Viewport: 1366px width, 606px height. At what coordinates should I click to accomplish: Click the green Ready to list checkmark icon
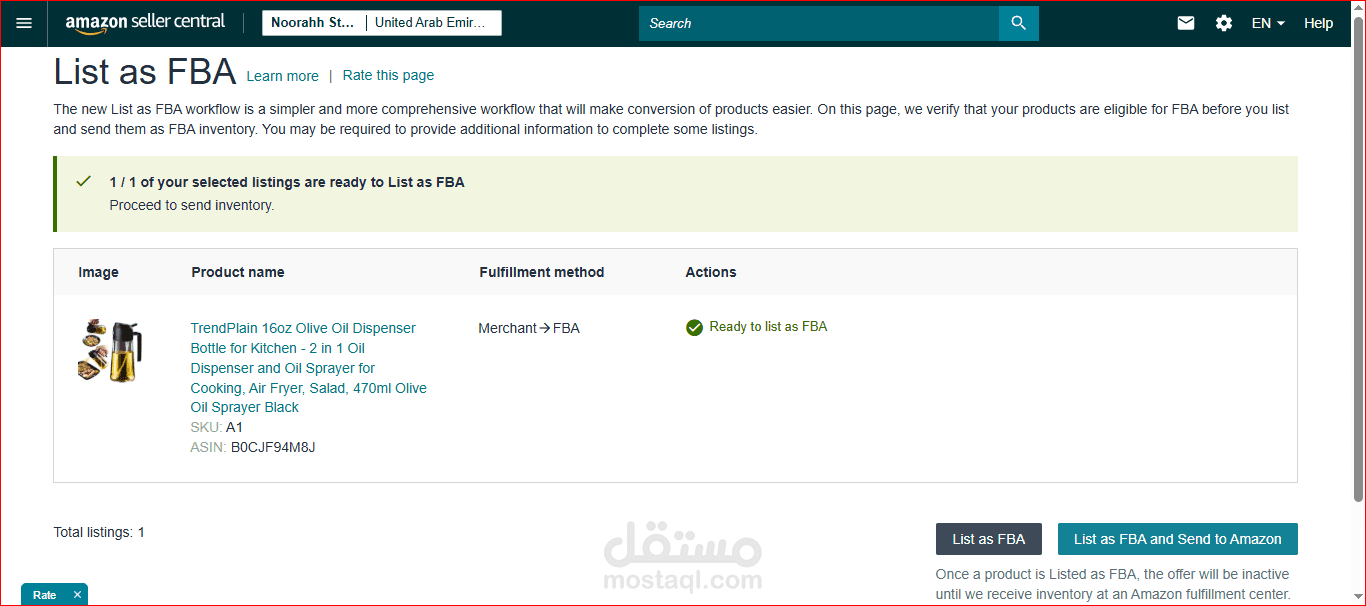694,327
